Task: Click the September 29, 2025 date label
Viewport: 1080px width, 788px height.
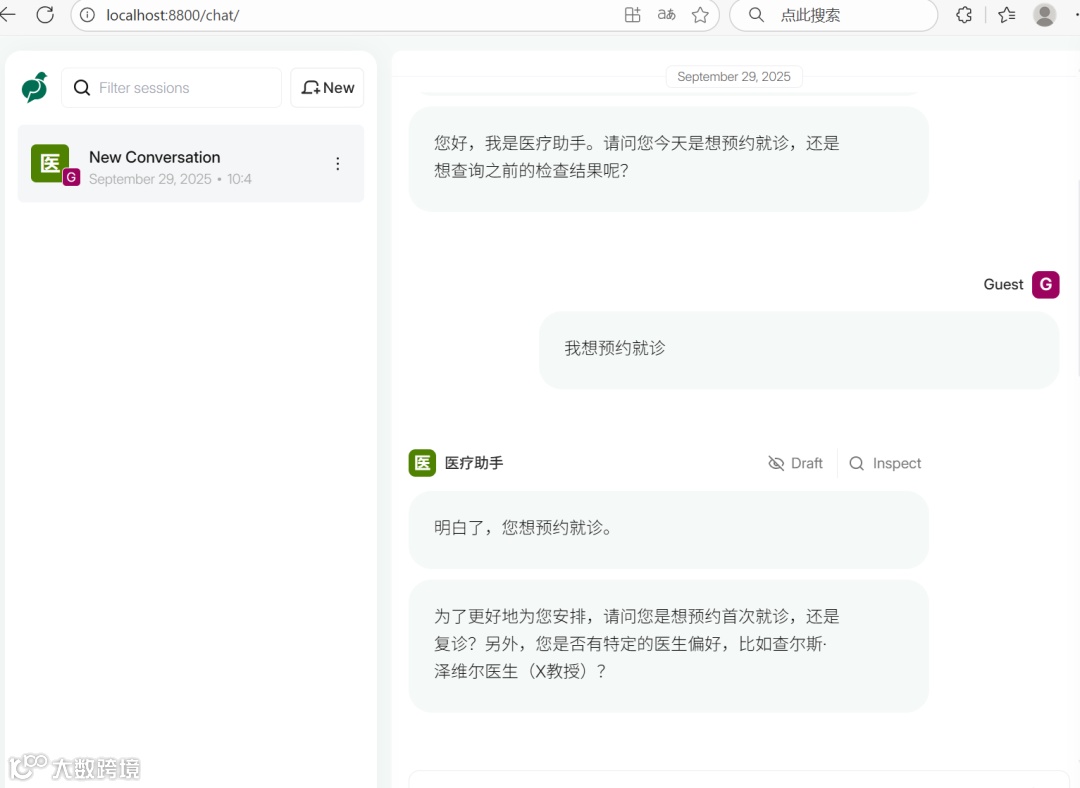Action: (734, 76)
